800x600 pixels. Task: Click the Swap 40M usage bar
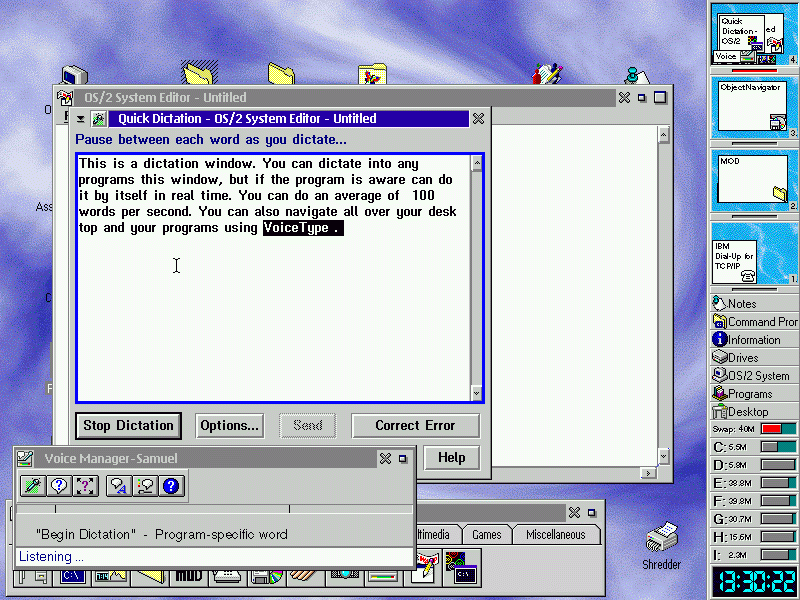(x=779, y=429)
